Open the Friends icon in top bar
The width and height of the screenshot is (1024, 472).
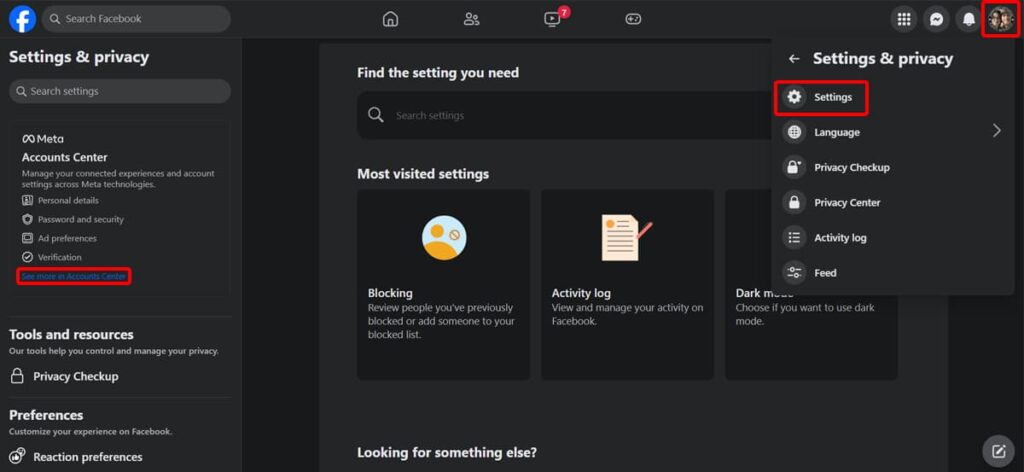[471, 19]
